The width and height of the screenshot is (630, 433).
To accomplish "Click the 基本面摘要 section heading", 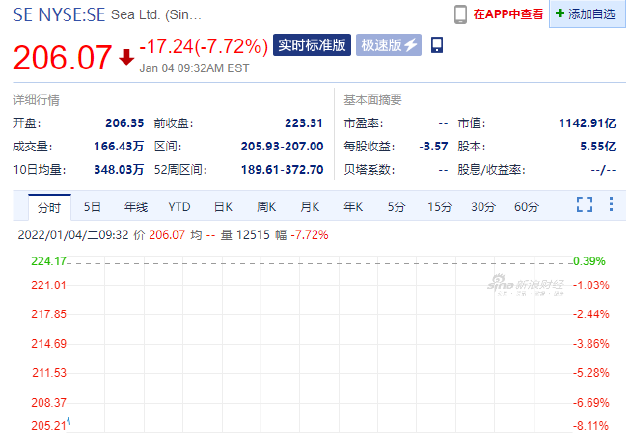I will [x=372, y=100].
